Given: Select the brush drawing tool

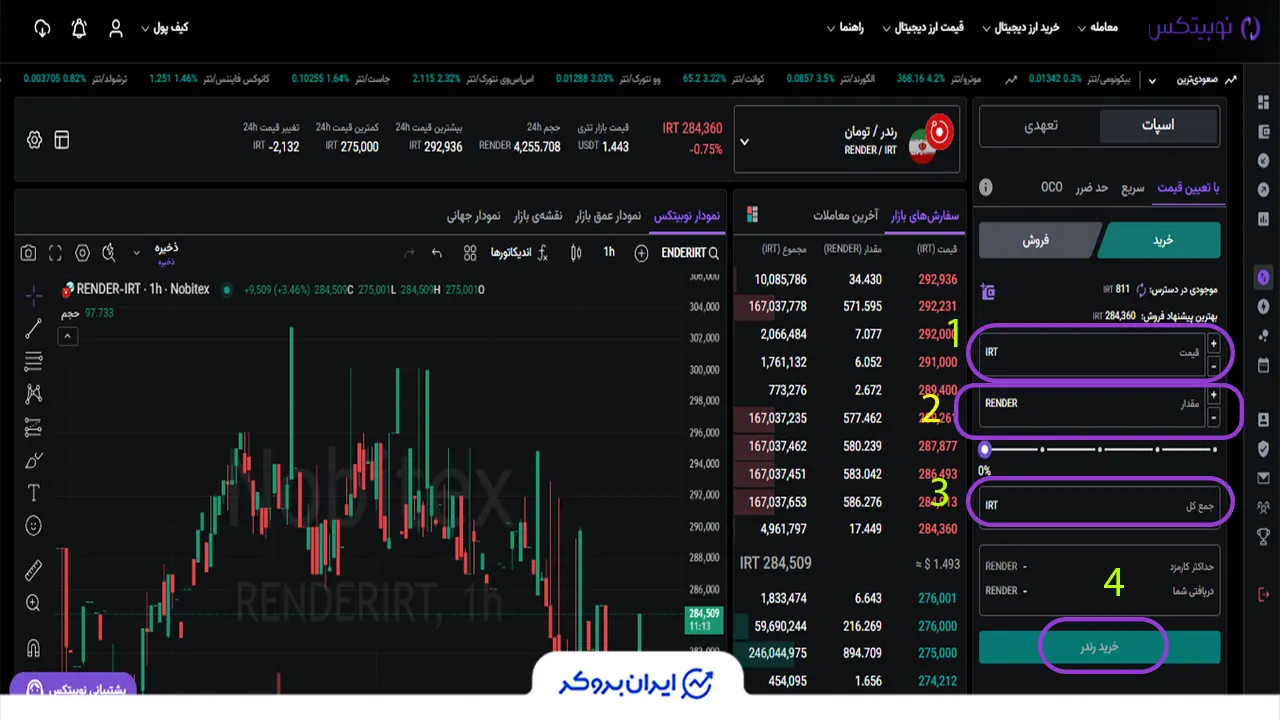Looking at the screenshot, I should (x=34, y=460).
